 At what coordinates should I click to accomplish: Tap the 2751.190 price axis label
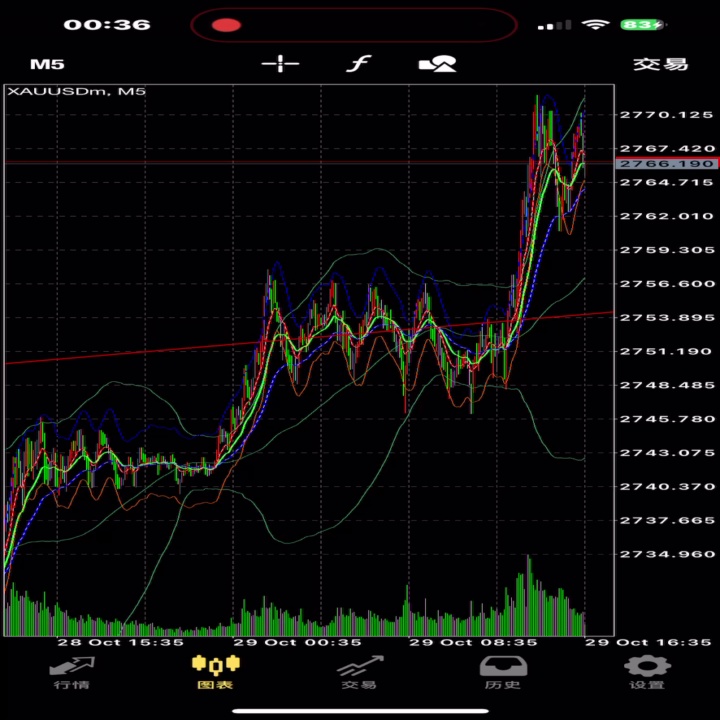click(x=667, y=352)
